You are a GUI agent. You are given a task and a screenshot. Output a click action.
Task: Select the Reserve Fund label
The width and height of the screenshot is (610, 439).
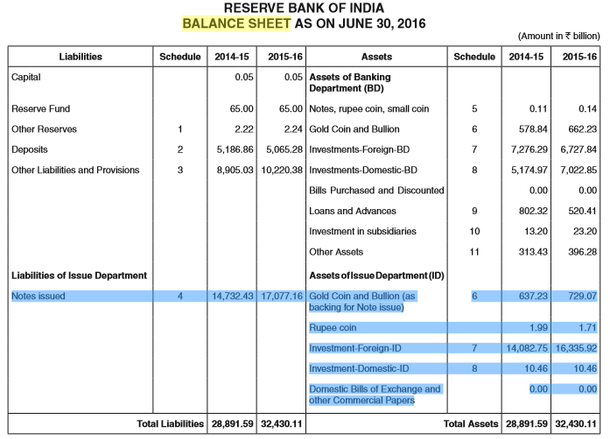tap(40, 108)
